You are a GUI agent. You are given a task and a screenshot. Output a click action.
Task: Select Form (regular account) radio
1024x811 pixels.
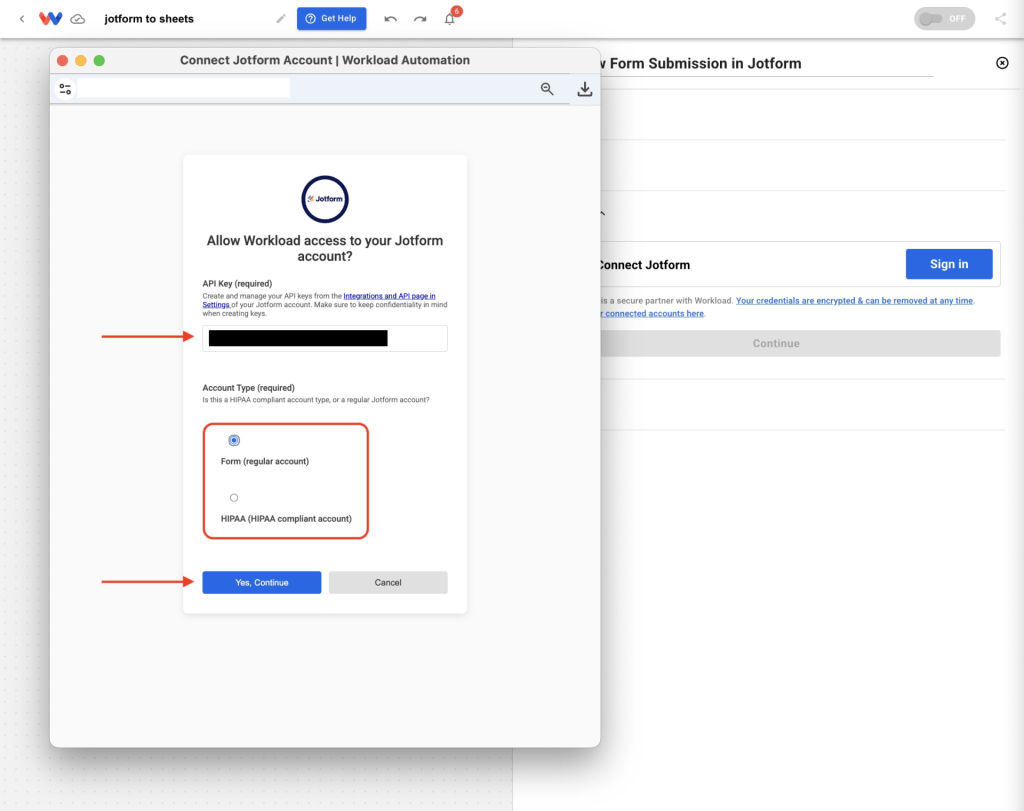(x=234, y=440)
